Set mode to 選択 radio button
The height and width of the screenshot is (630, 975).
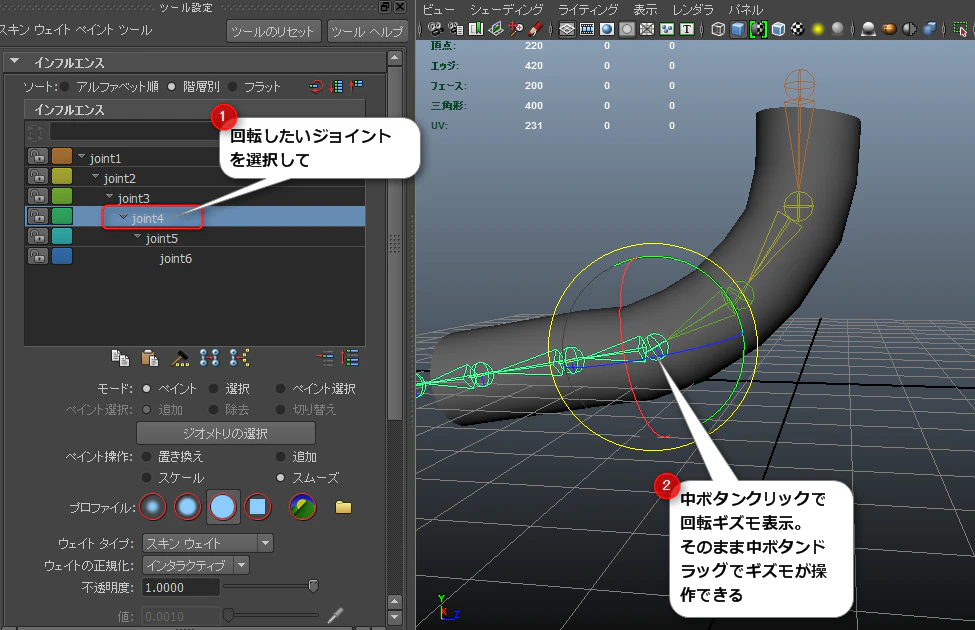click(213, 389)
